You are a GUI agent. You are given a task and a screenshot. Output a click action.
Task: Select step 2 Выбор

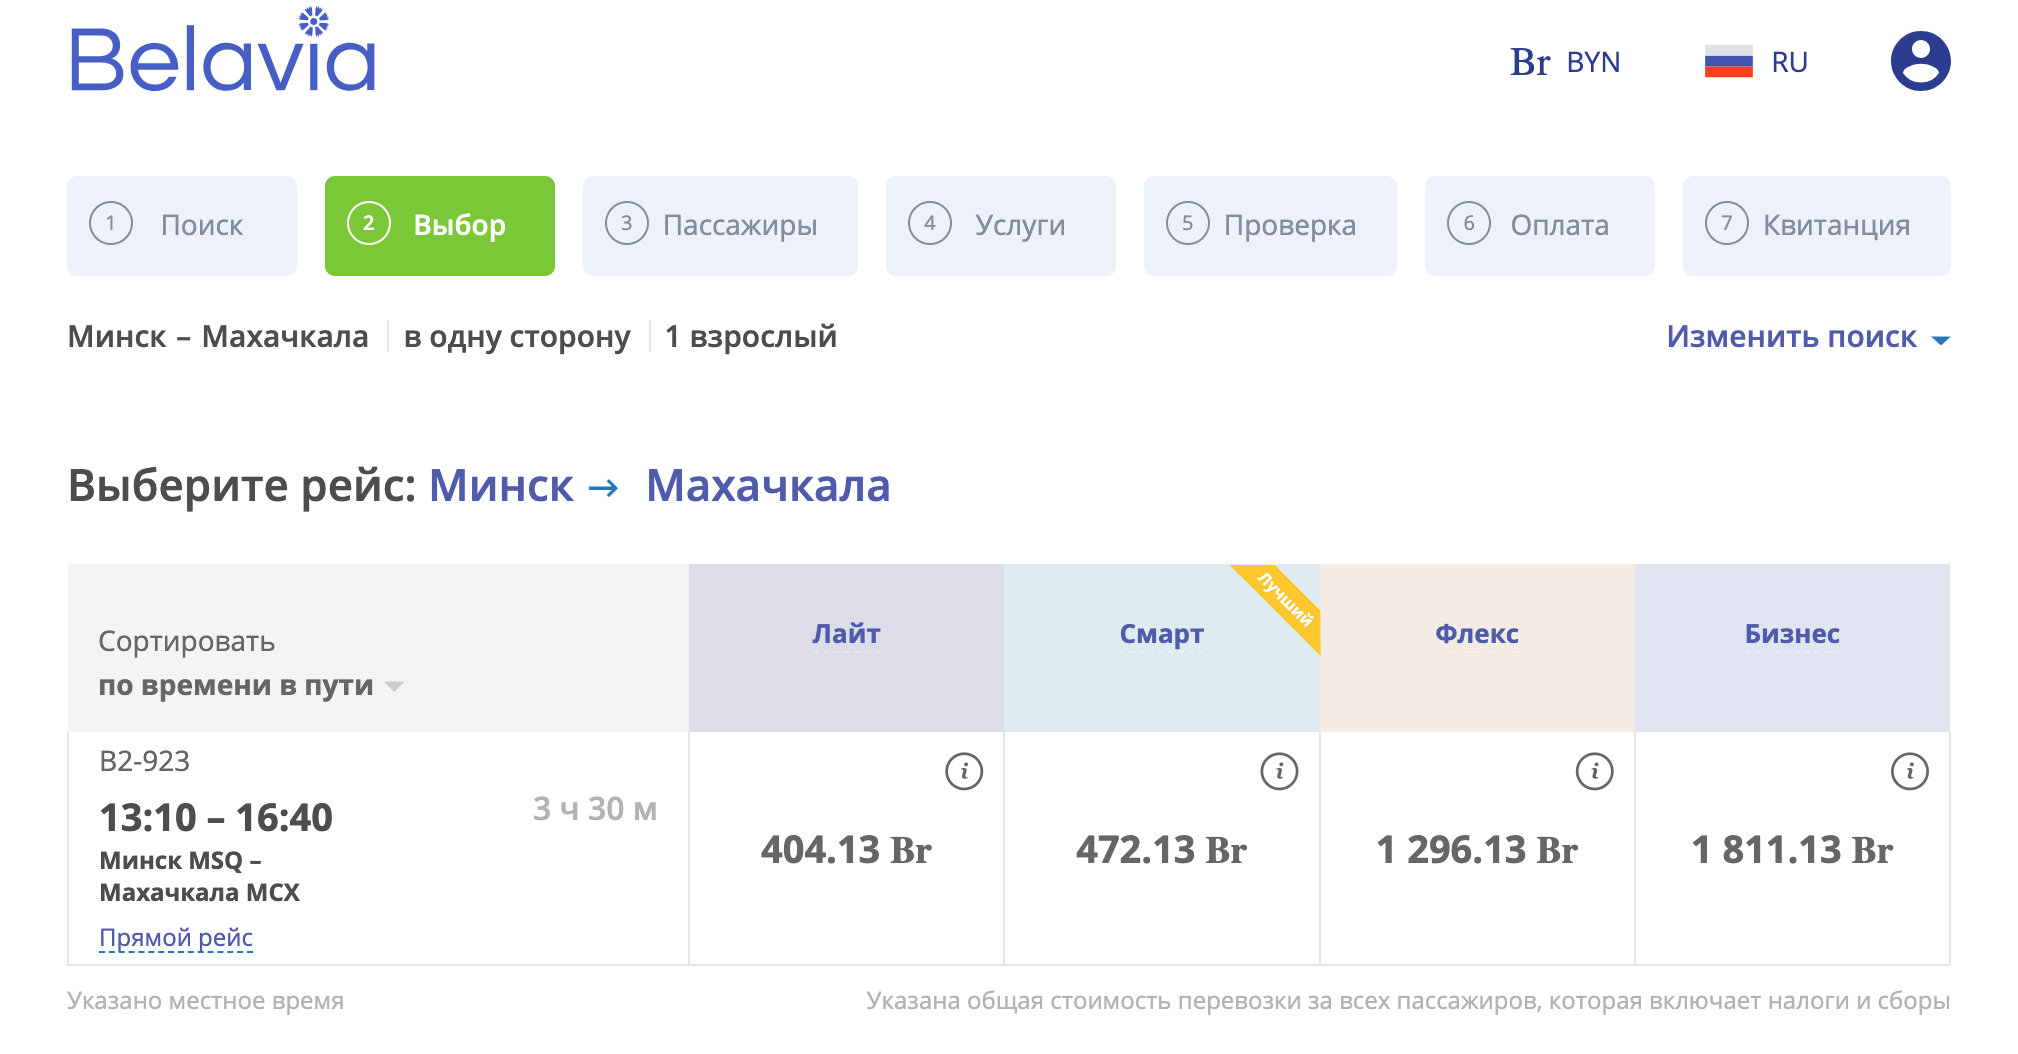point(440,225)
